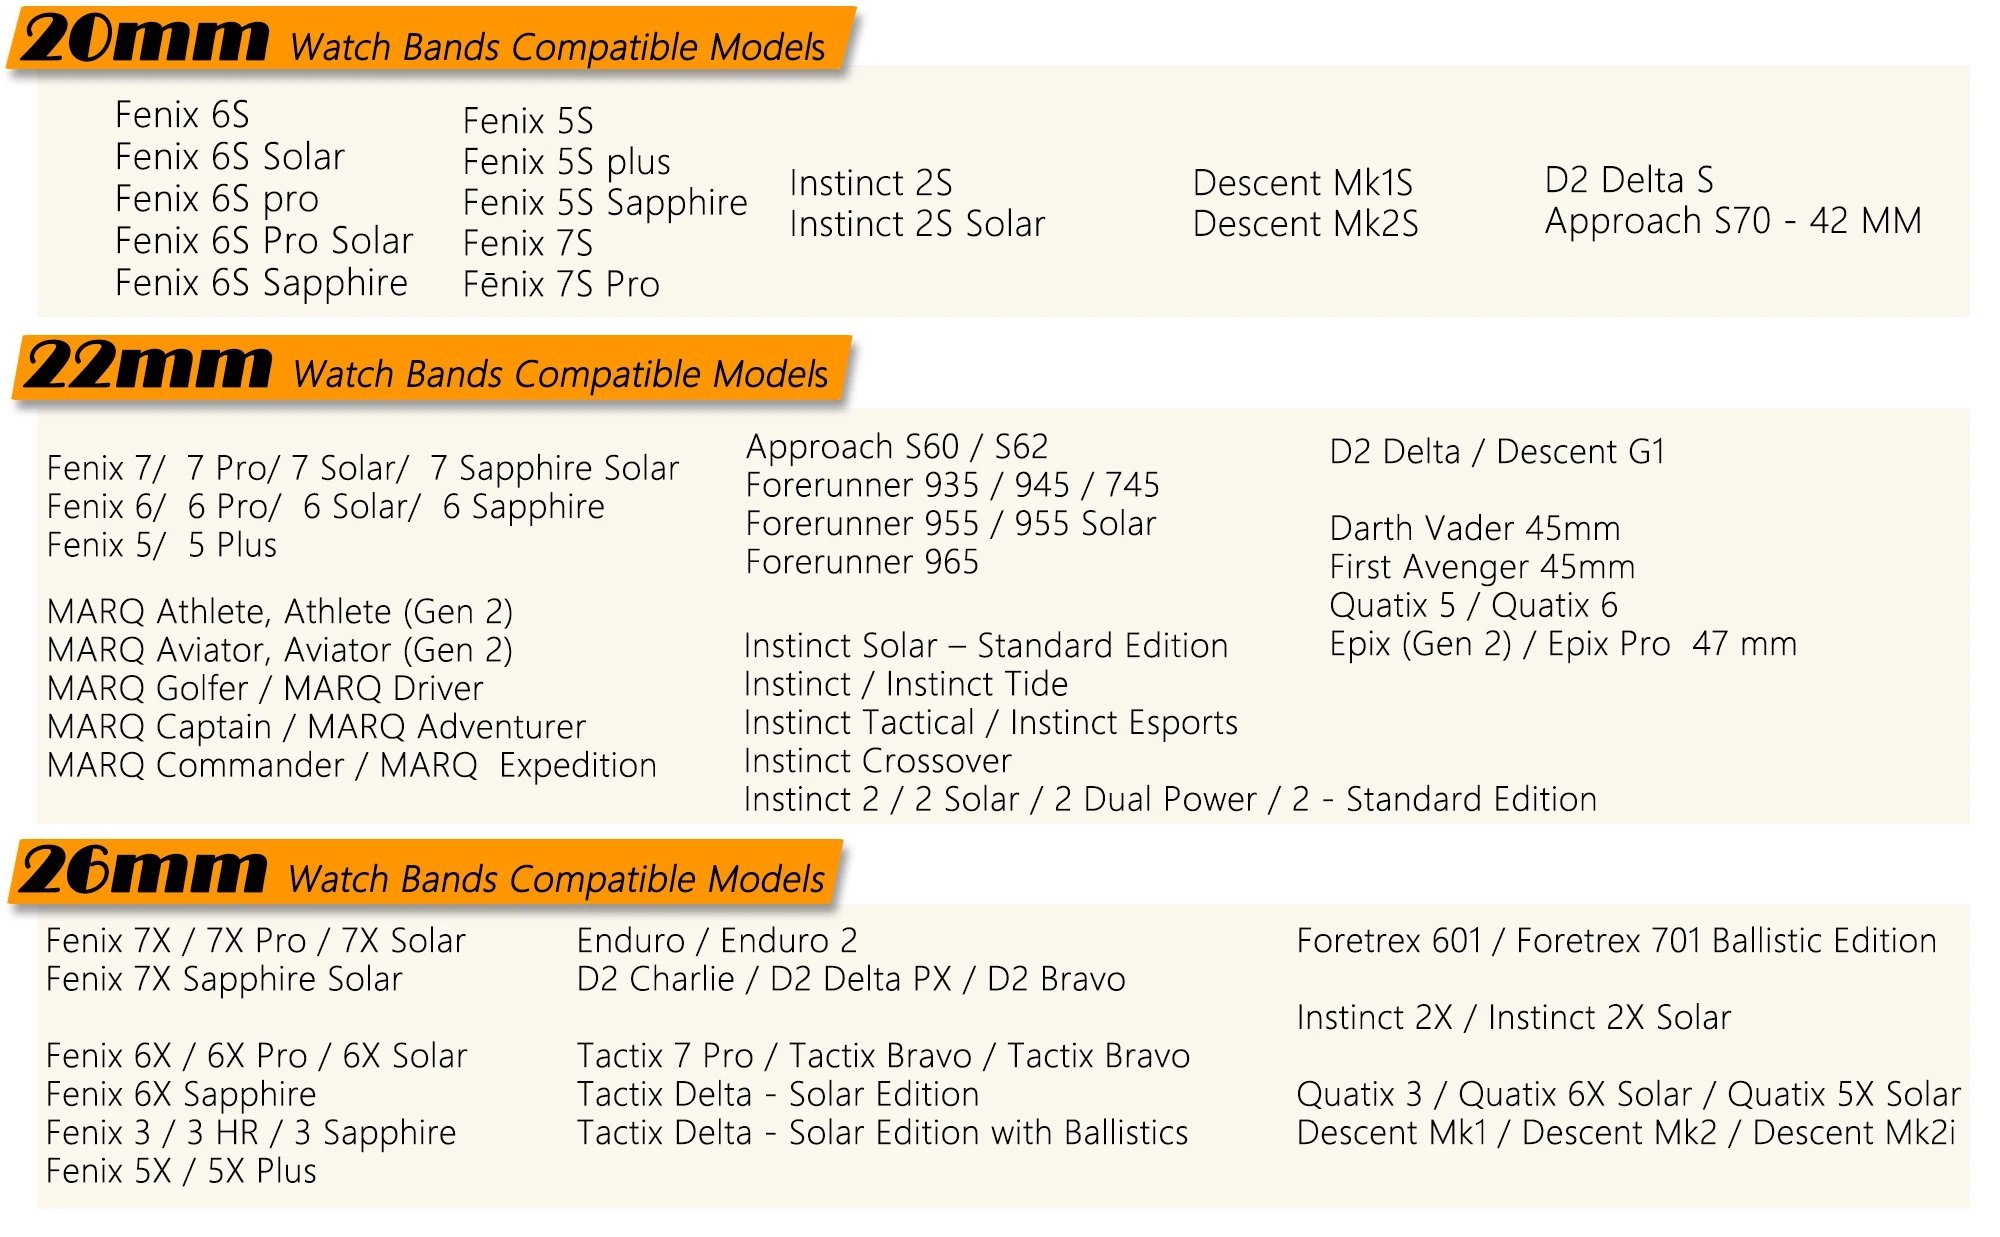2000x1237 pixels.
Task: Select the Quatix 5 / Quatix 6 line
Action: click(1473, 605)
